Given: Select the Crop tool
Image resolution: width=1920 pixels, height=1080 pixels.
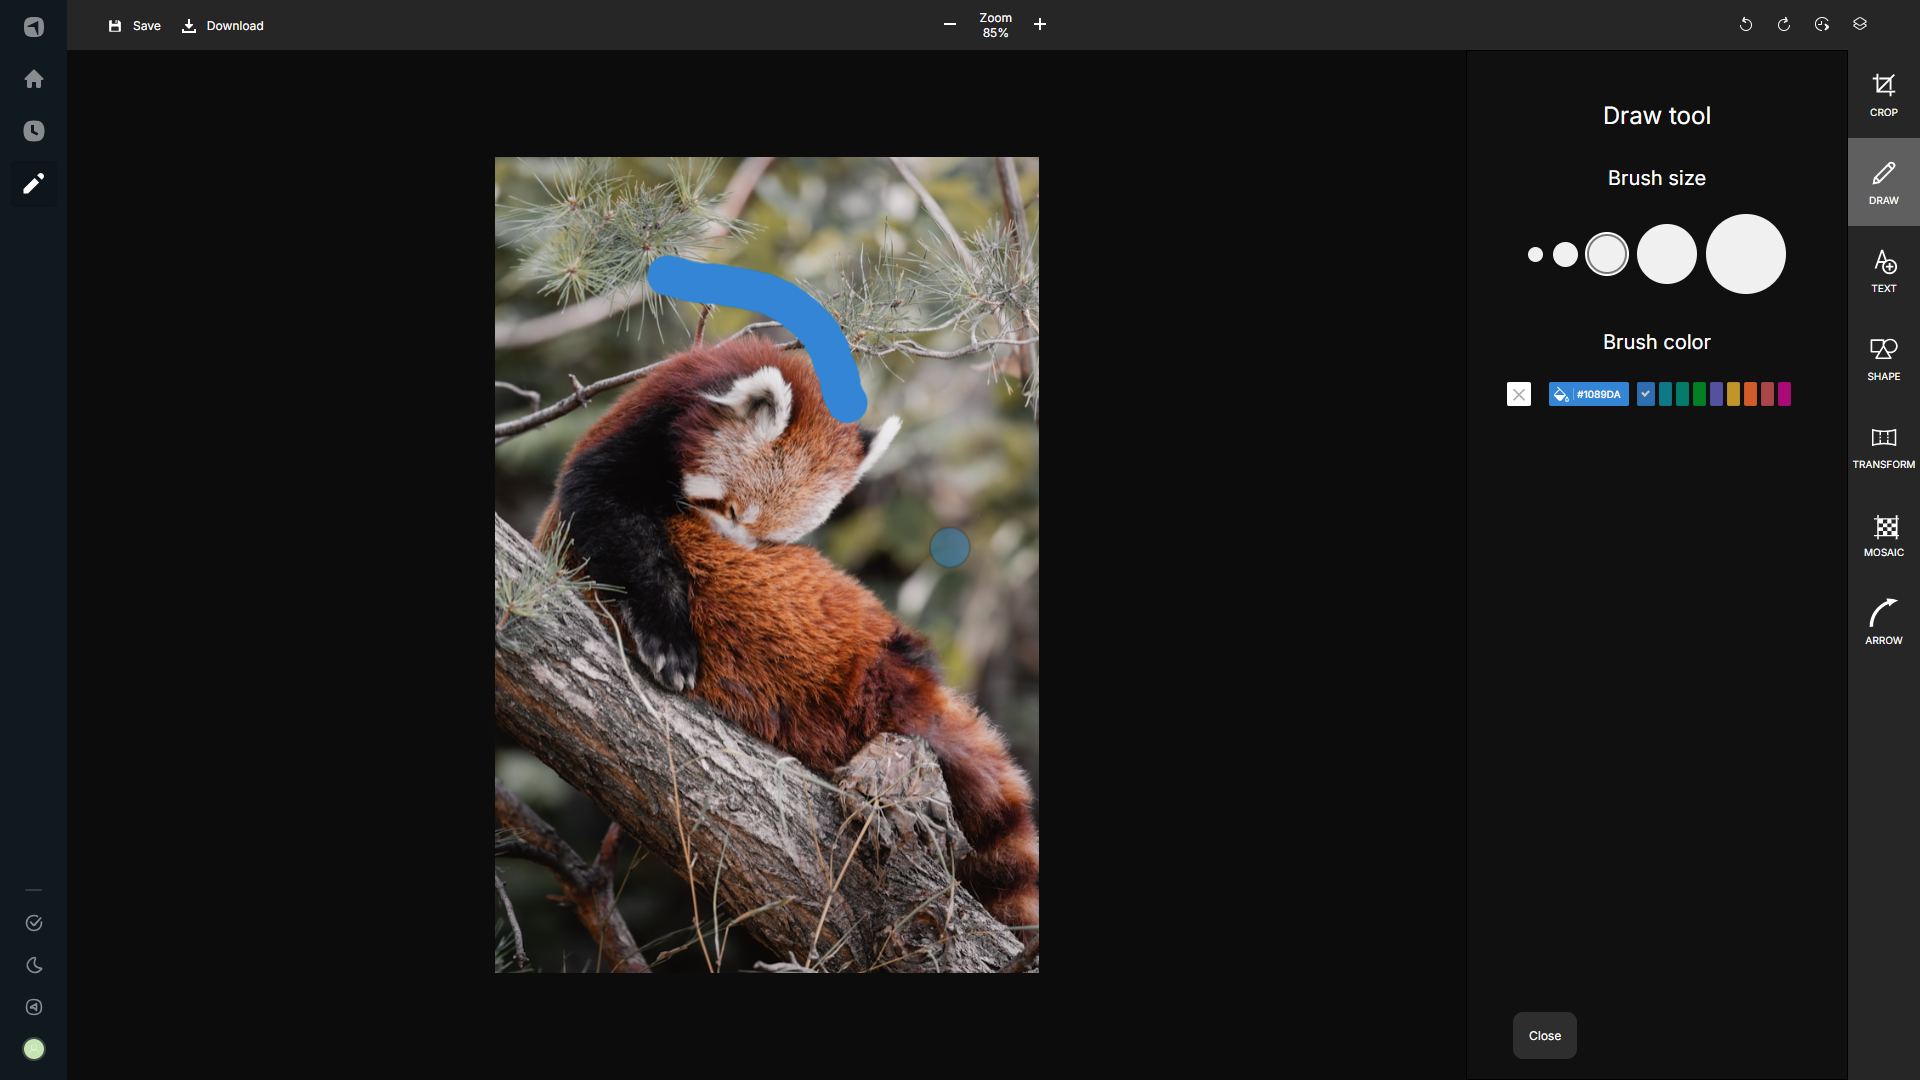Looking at the screenshot, I should coord(1884,95).
